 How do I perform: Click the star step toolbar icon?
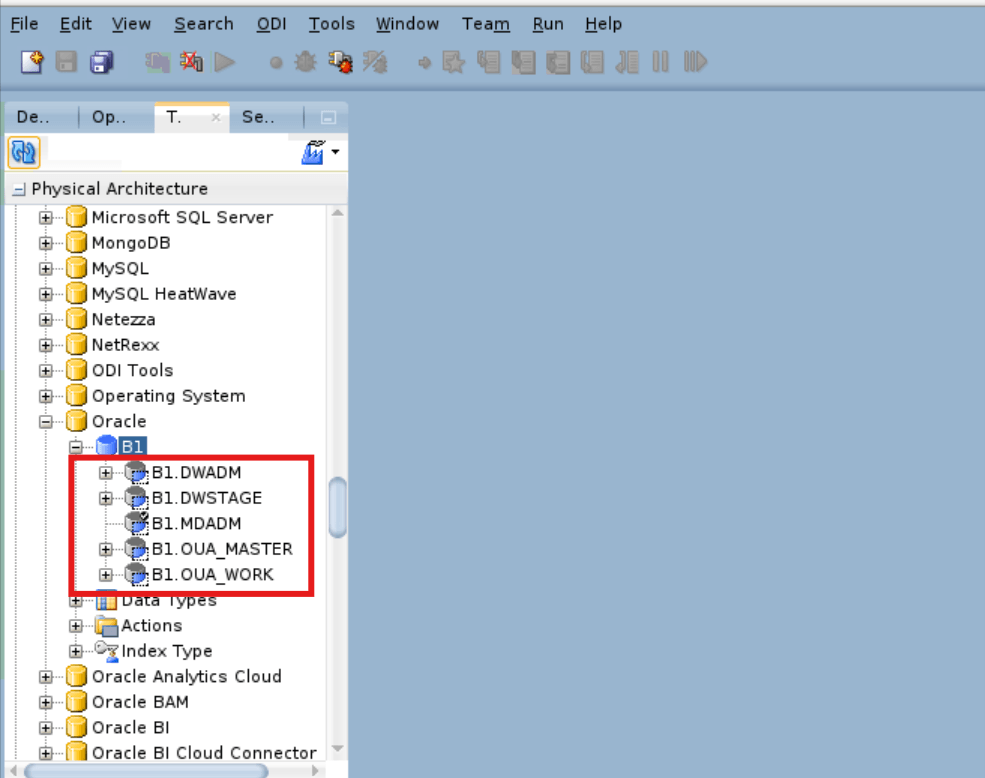tap(454, 62)
